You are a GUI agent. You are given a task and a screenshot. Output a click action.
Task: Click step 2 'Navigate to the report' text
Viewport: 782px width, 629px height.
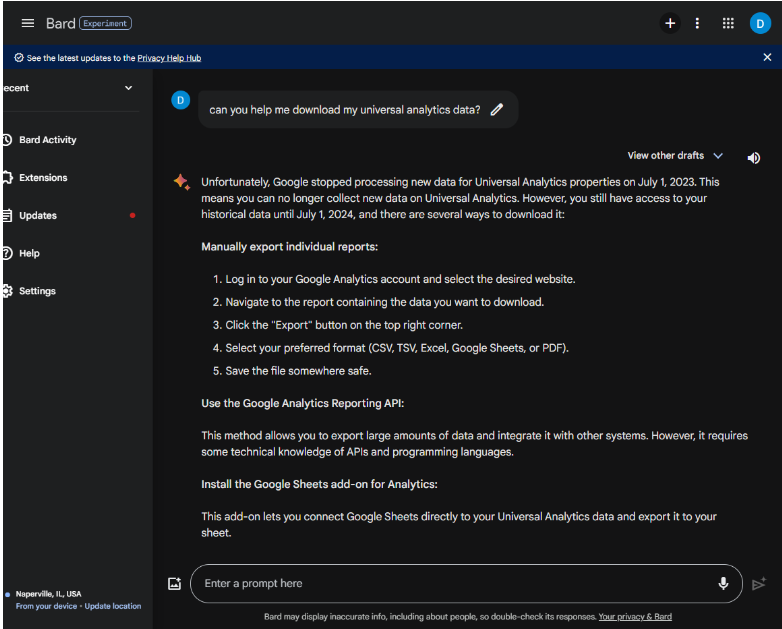click(x=385, y=302)
